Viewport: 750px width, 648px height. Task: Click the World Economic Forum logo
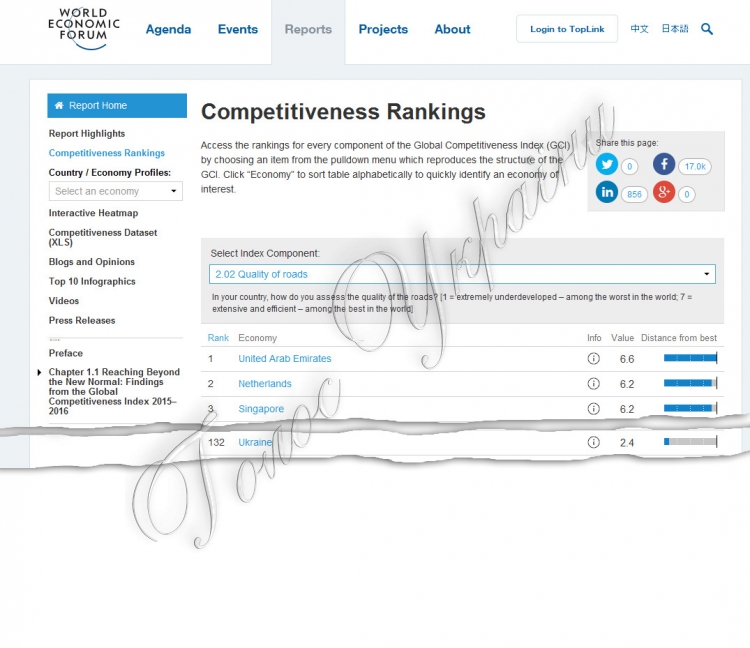click(84, 29)
